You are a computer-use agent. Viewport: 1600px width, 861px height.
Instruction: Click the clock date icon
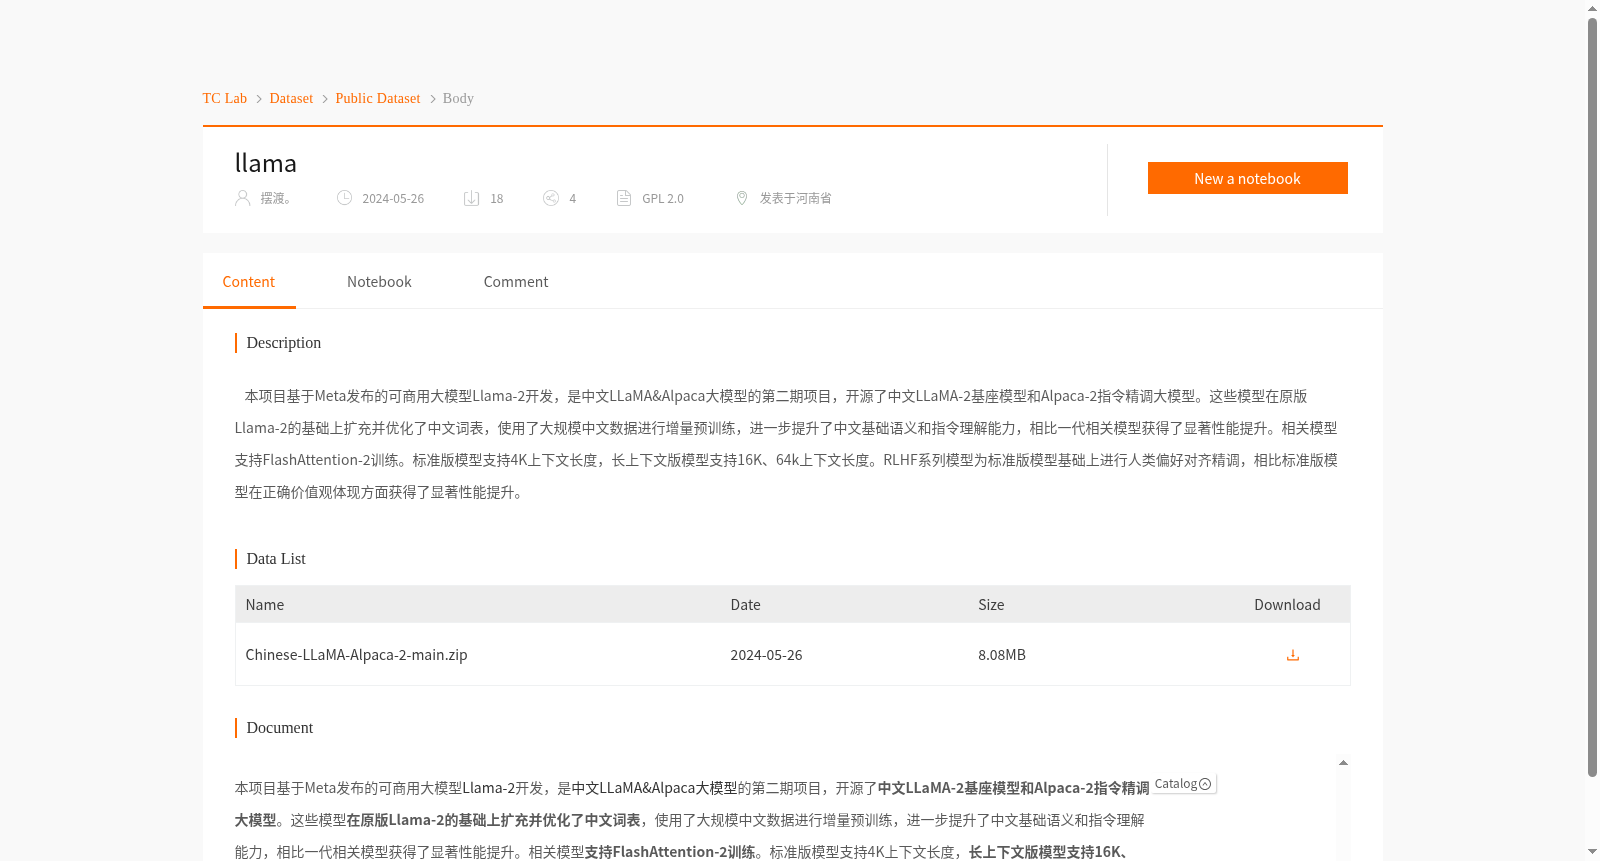pos(344,198)
